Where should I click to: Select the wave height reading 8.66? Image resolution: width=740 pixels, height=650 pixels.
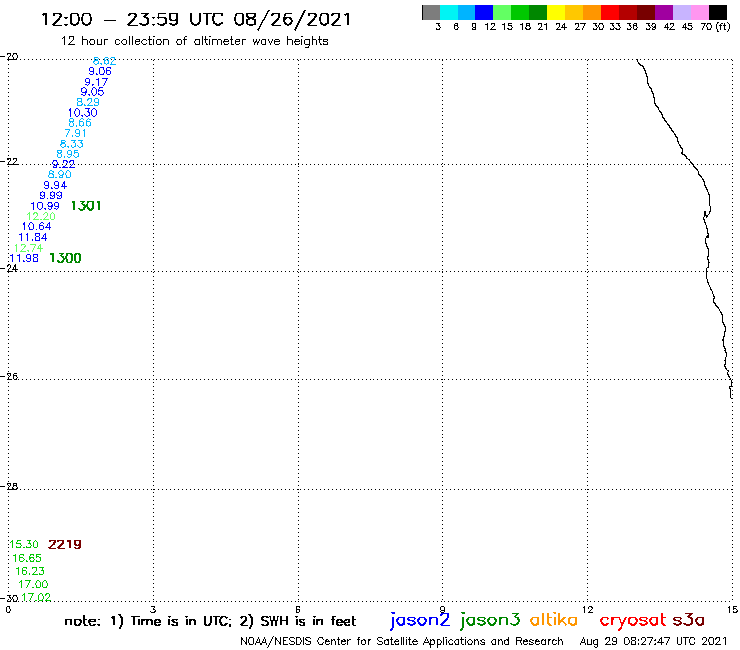[x=80, y=123]
